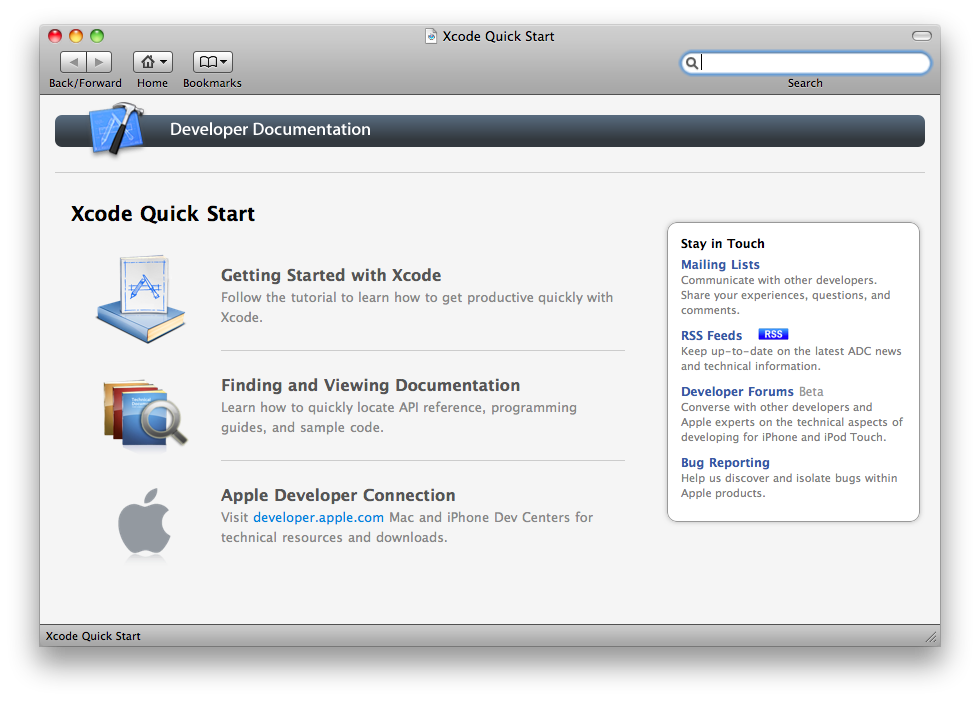The height and width of the screenshot is (701, 980).
Task: Open the RSS Feeds link
Action: 711,336
